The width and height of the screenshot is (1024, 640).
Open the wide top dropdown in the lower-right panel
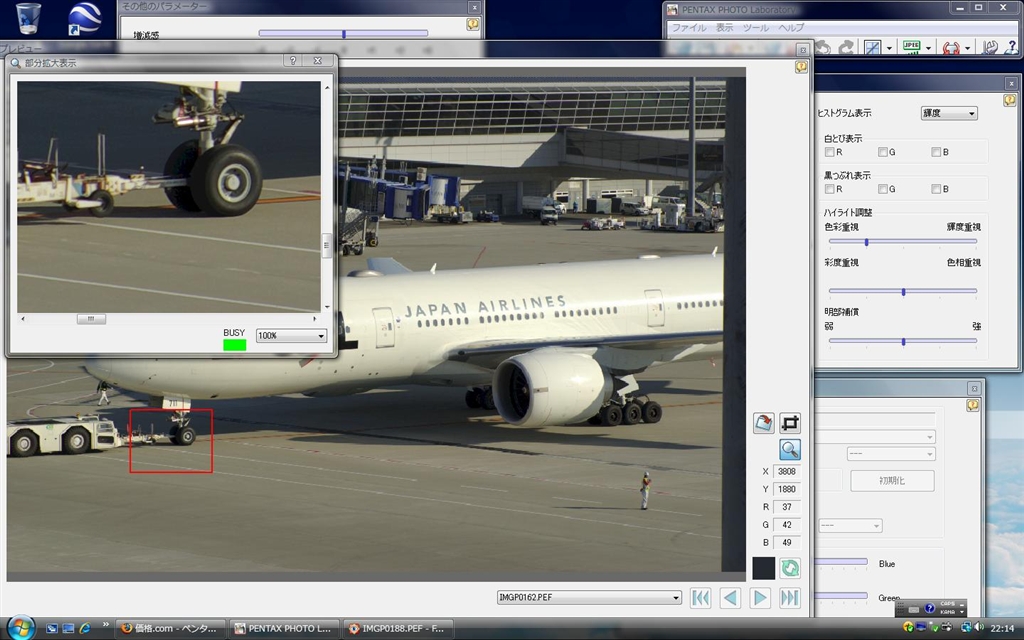click(x=875, y=436)
